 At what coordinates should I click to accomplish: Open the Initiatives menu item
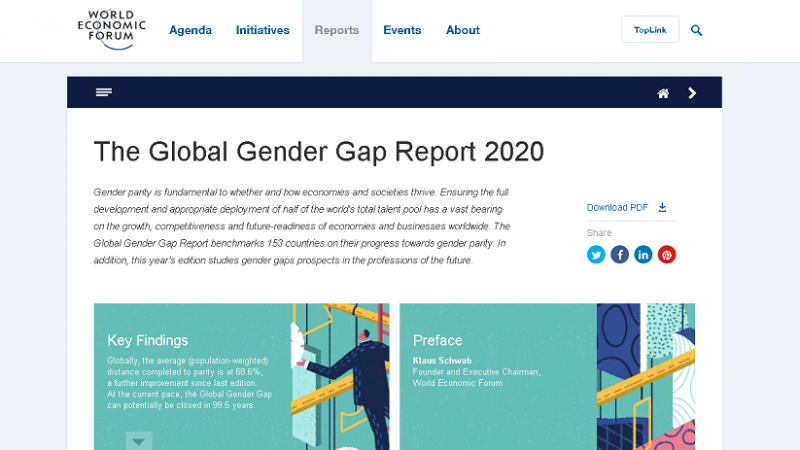(x=263, y=30)
